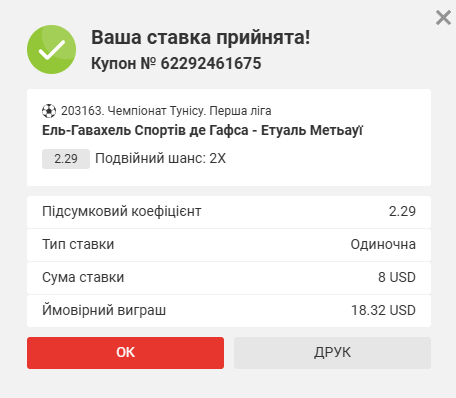
Task: Click the 18.32 USD potential winnings value
Action: click(383, 310)
